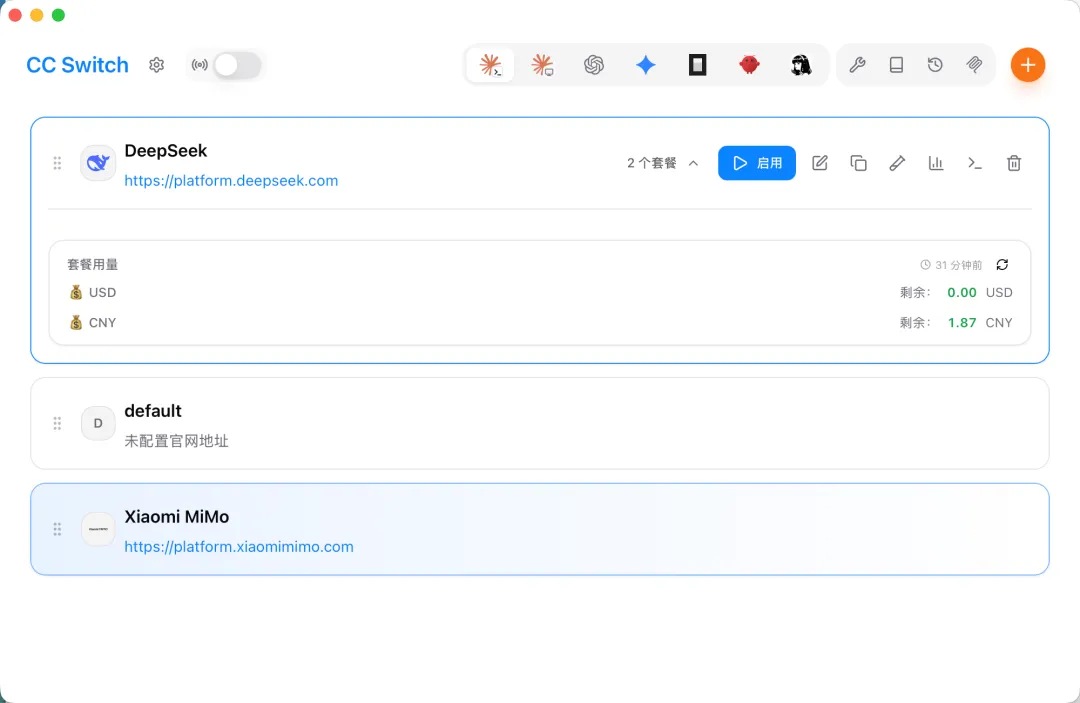Open the platform.deepseek.com link
The height and width of the screenshot is (703, 1080).
pos(231,181)
